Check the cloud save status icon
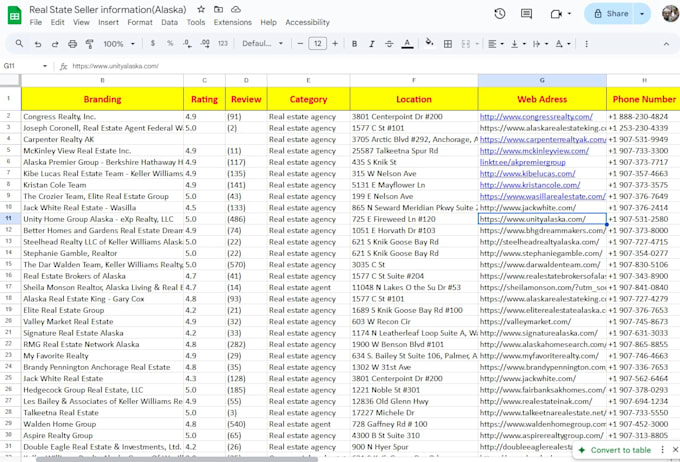Viewport: 680px width, 462px height. click(236, 9)
